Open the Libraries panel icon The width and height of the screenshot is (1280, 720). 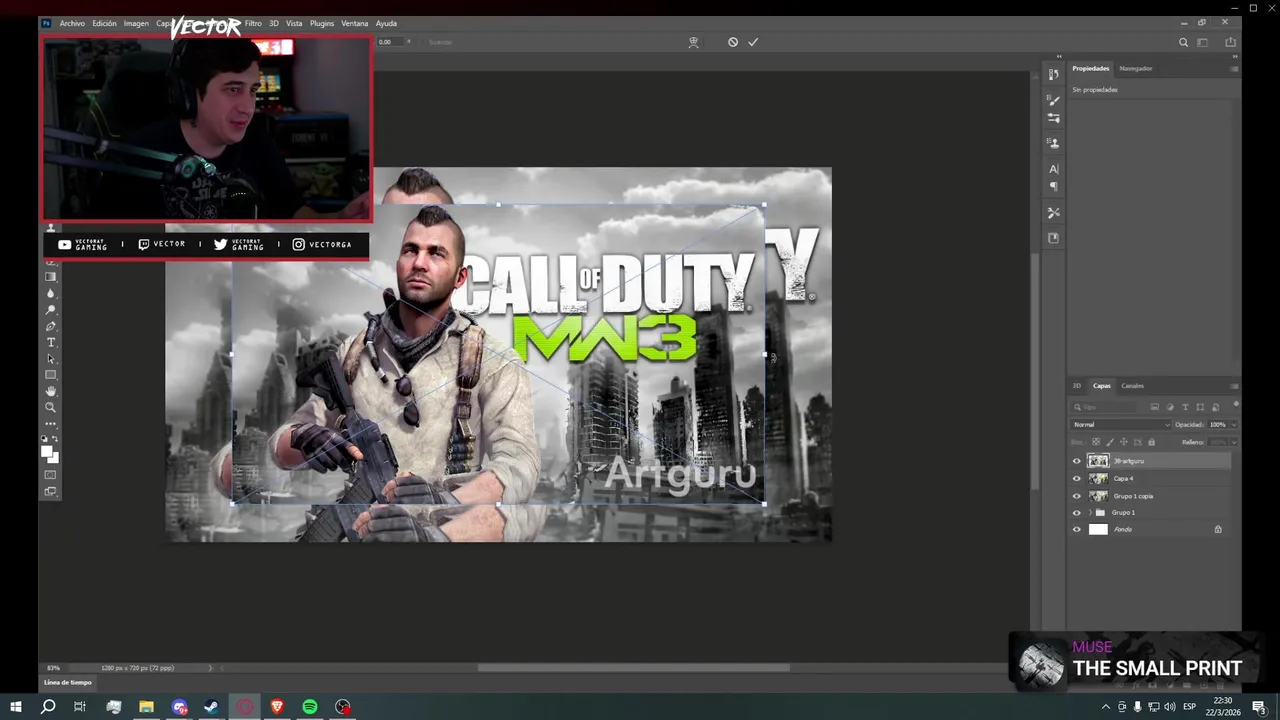point(1053,238)
